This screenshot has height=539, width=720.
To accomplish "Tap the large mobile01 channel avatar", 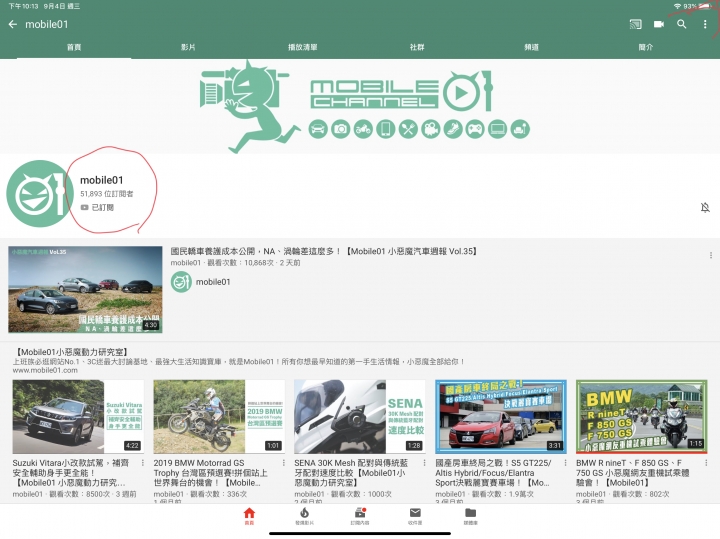I will (40, 194).
